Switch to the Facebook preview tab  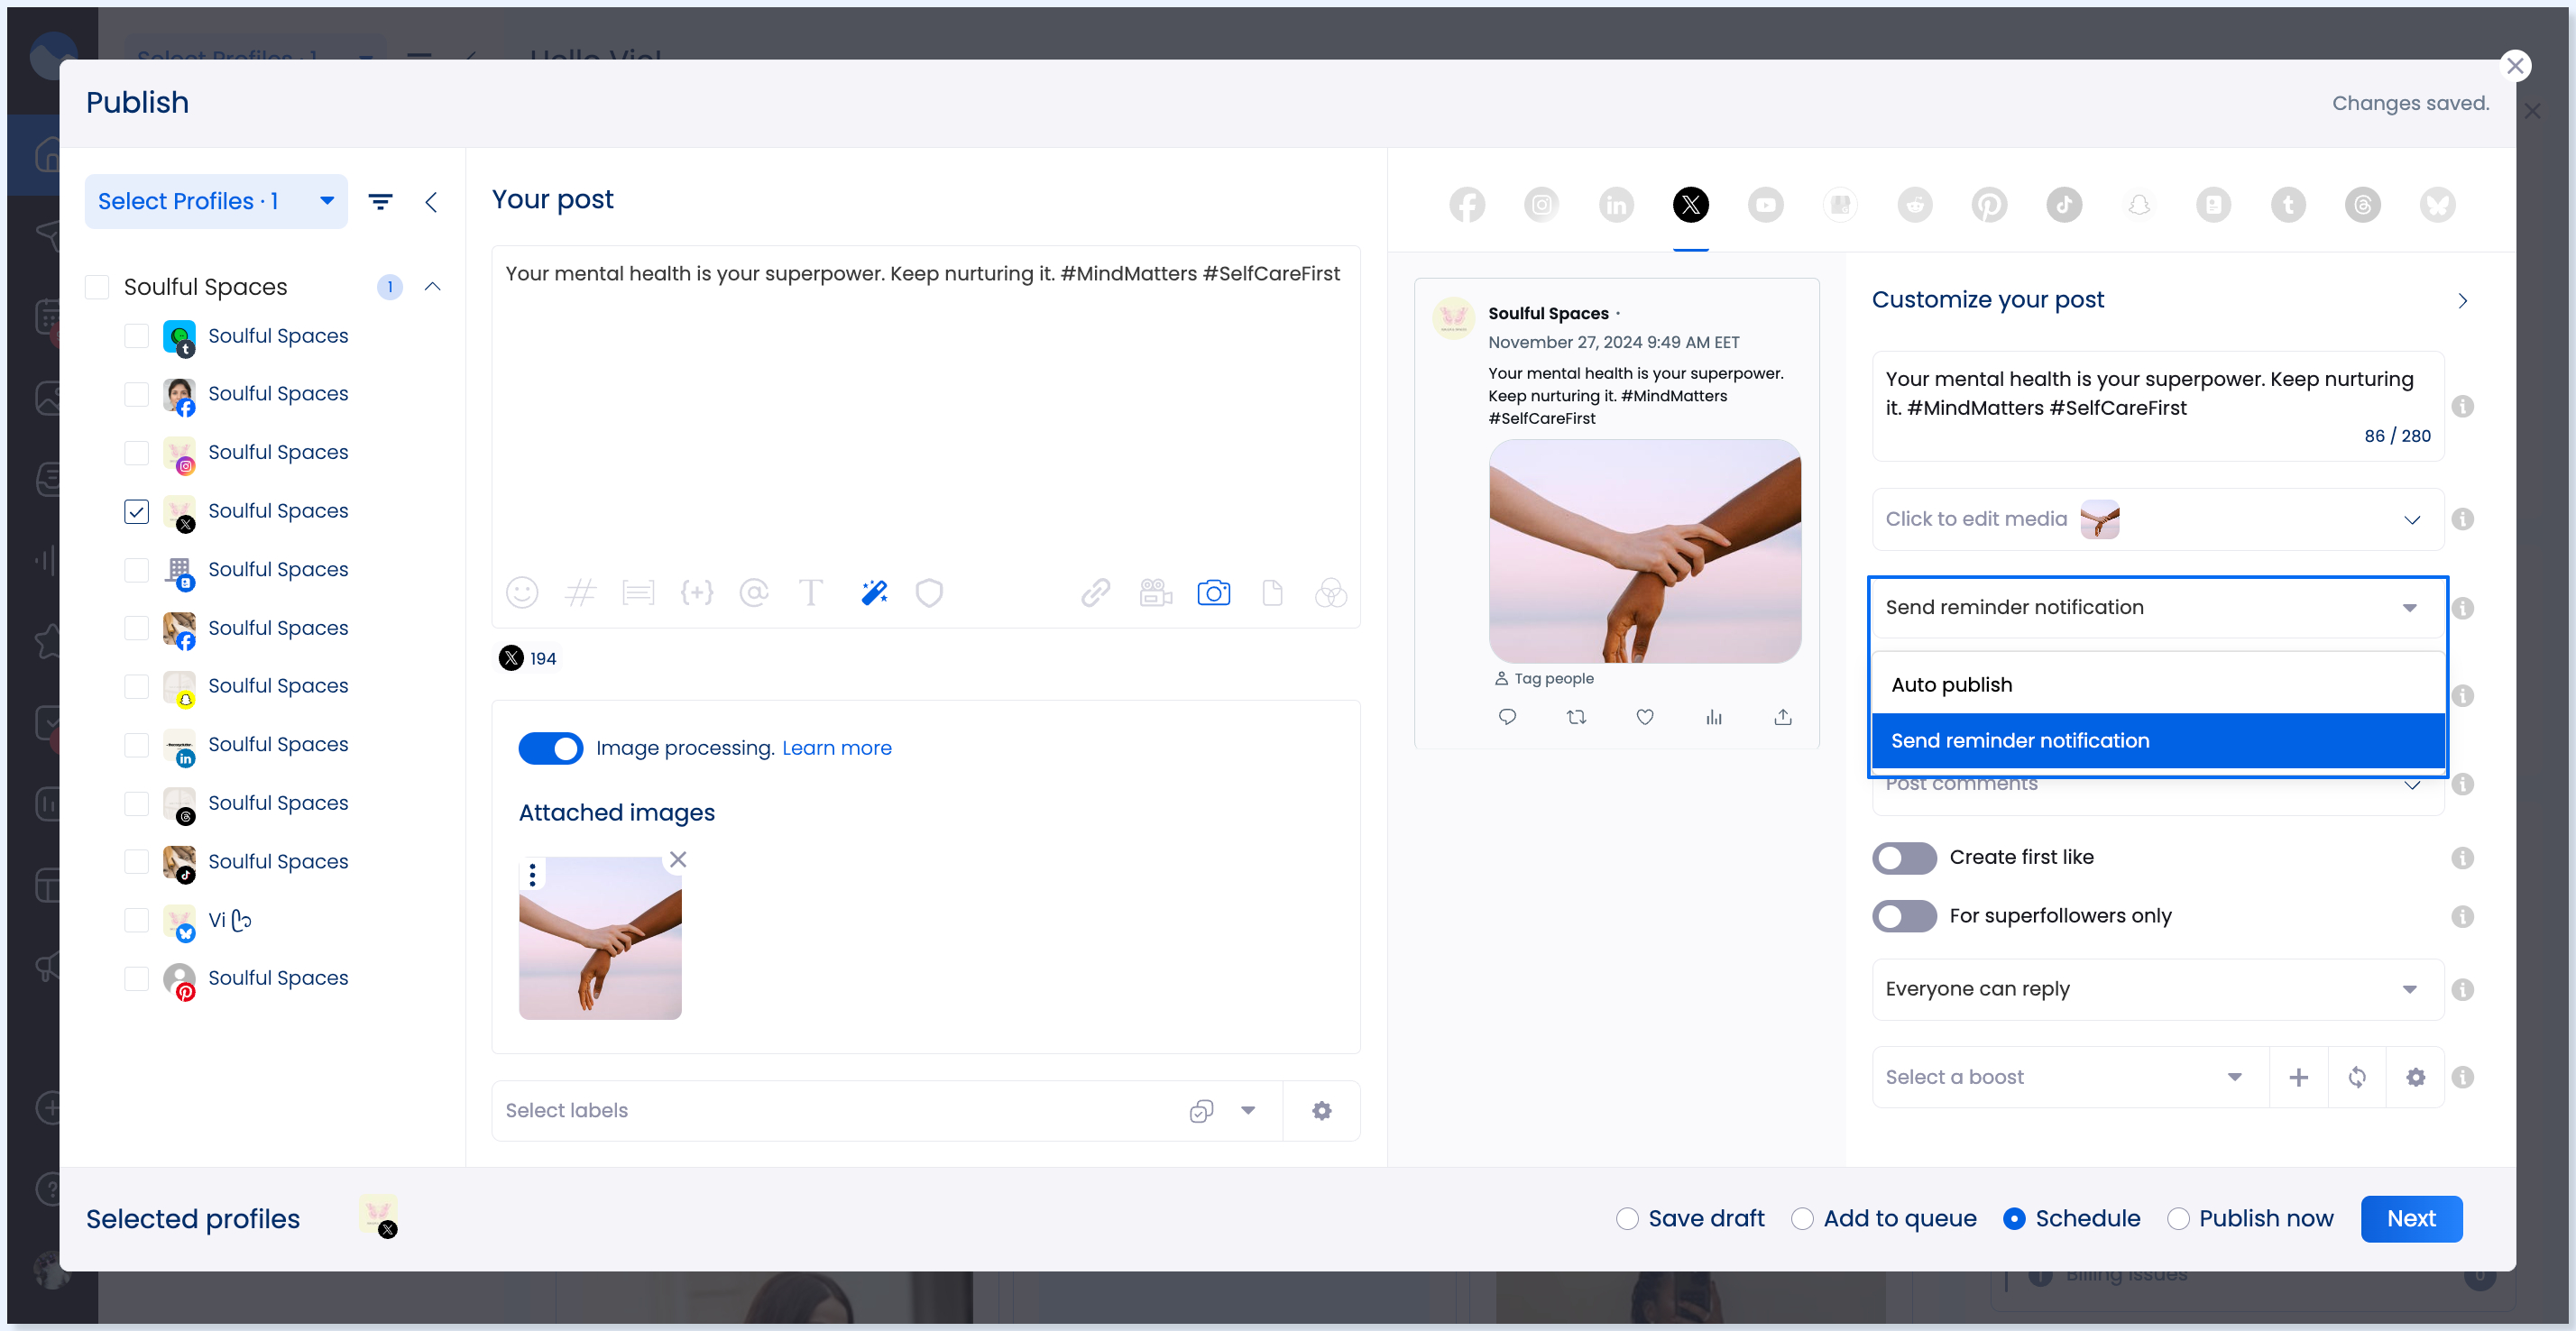pyautogui.click(x=1467, y=205)
